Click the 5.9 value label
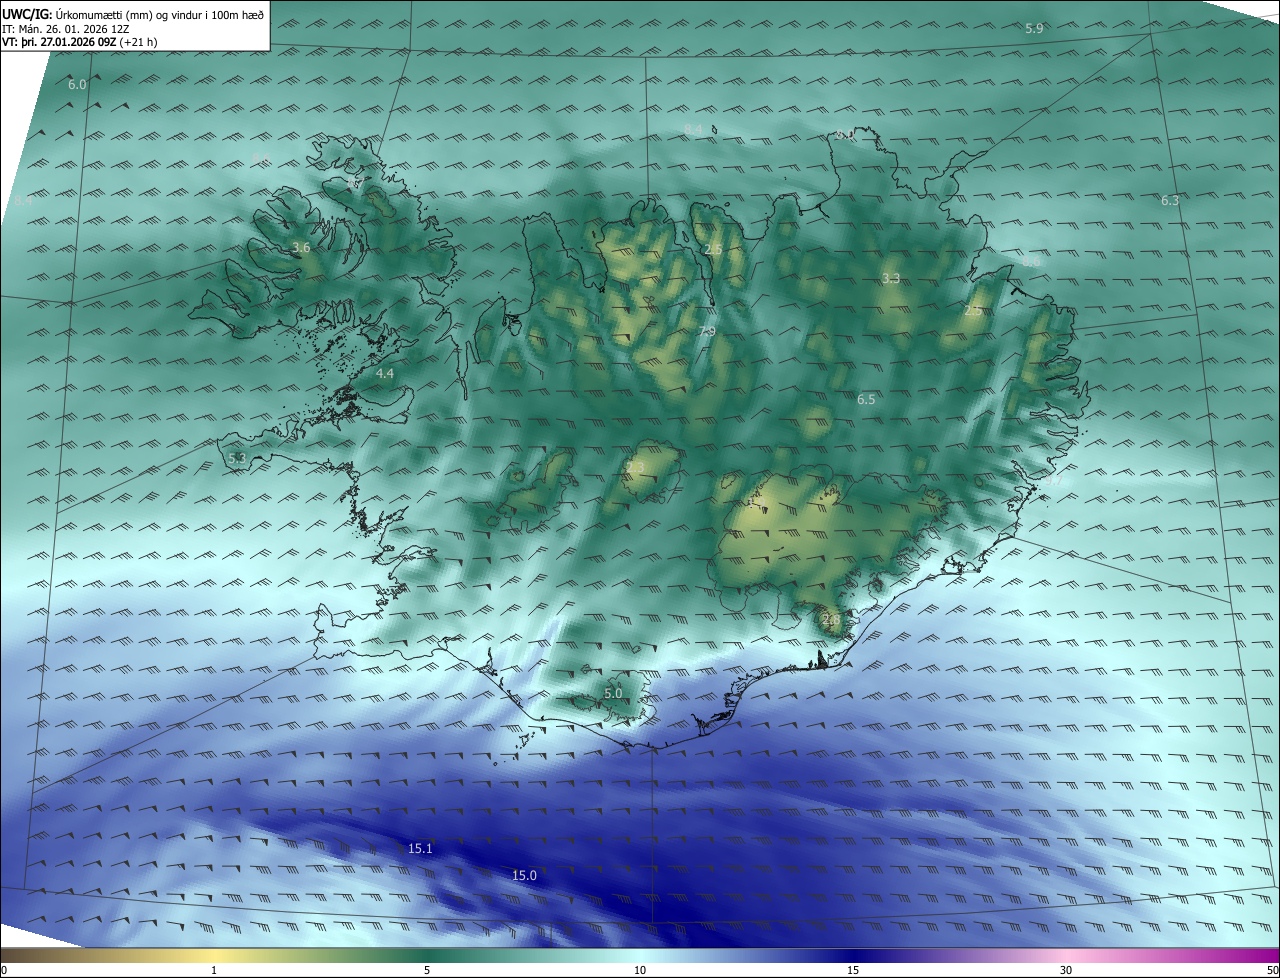Screen dimensions: 1280x978 coord(1034,29)
